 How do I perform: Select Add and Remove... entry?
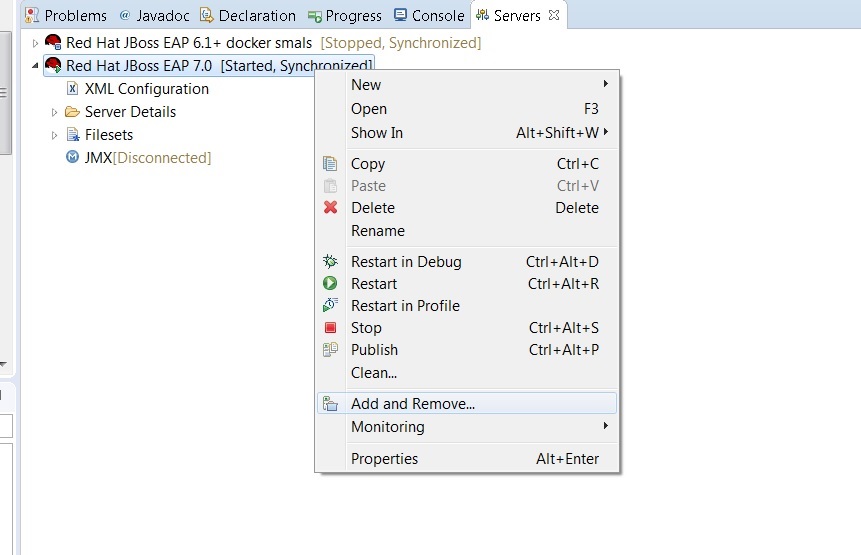pos(467,403)
